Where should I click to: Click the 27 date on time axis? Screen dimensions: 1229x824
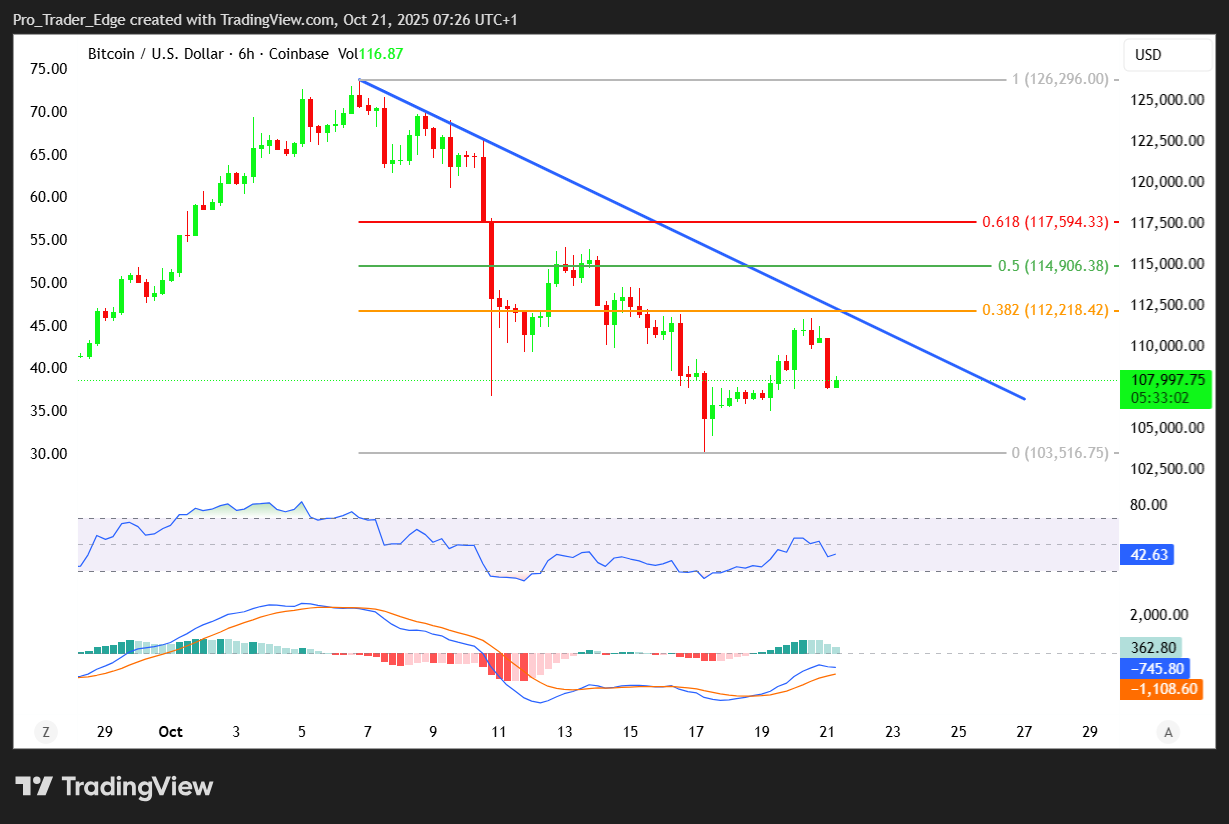[1024, 732]
